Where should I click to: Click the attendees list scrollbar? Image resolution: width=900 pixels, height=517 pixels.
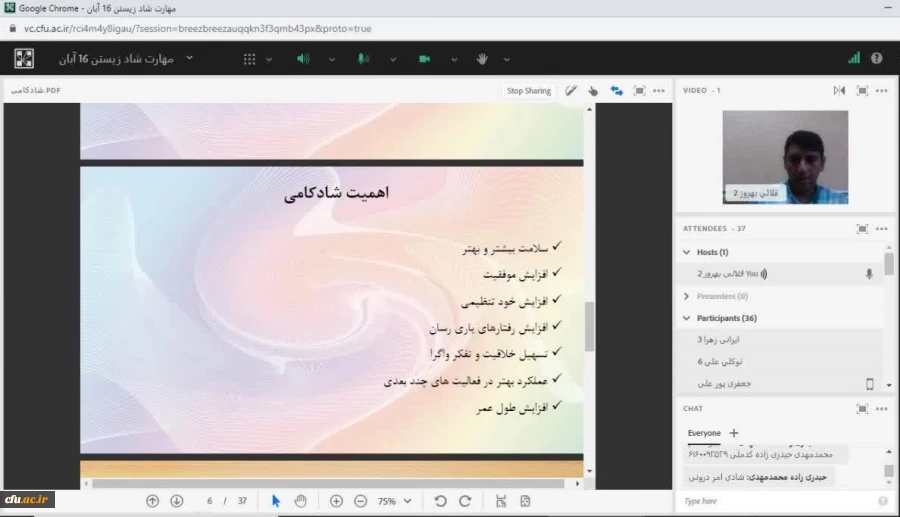[x=889, y=265]
